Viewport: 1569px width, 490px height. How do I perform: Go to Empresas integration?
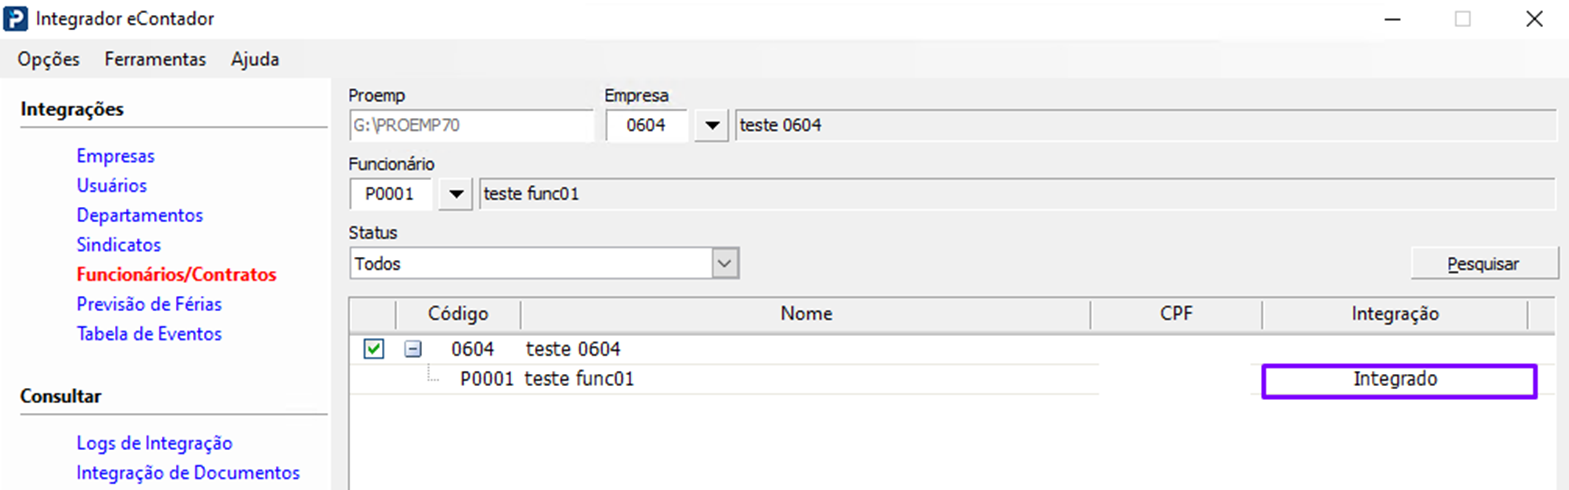[115, 156]
